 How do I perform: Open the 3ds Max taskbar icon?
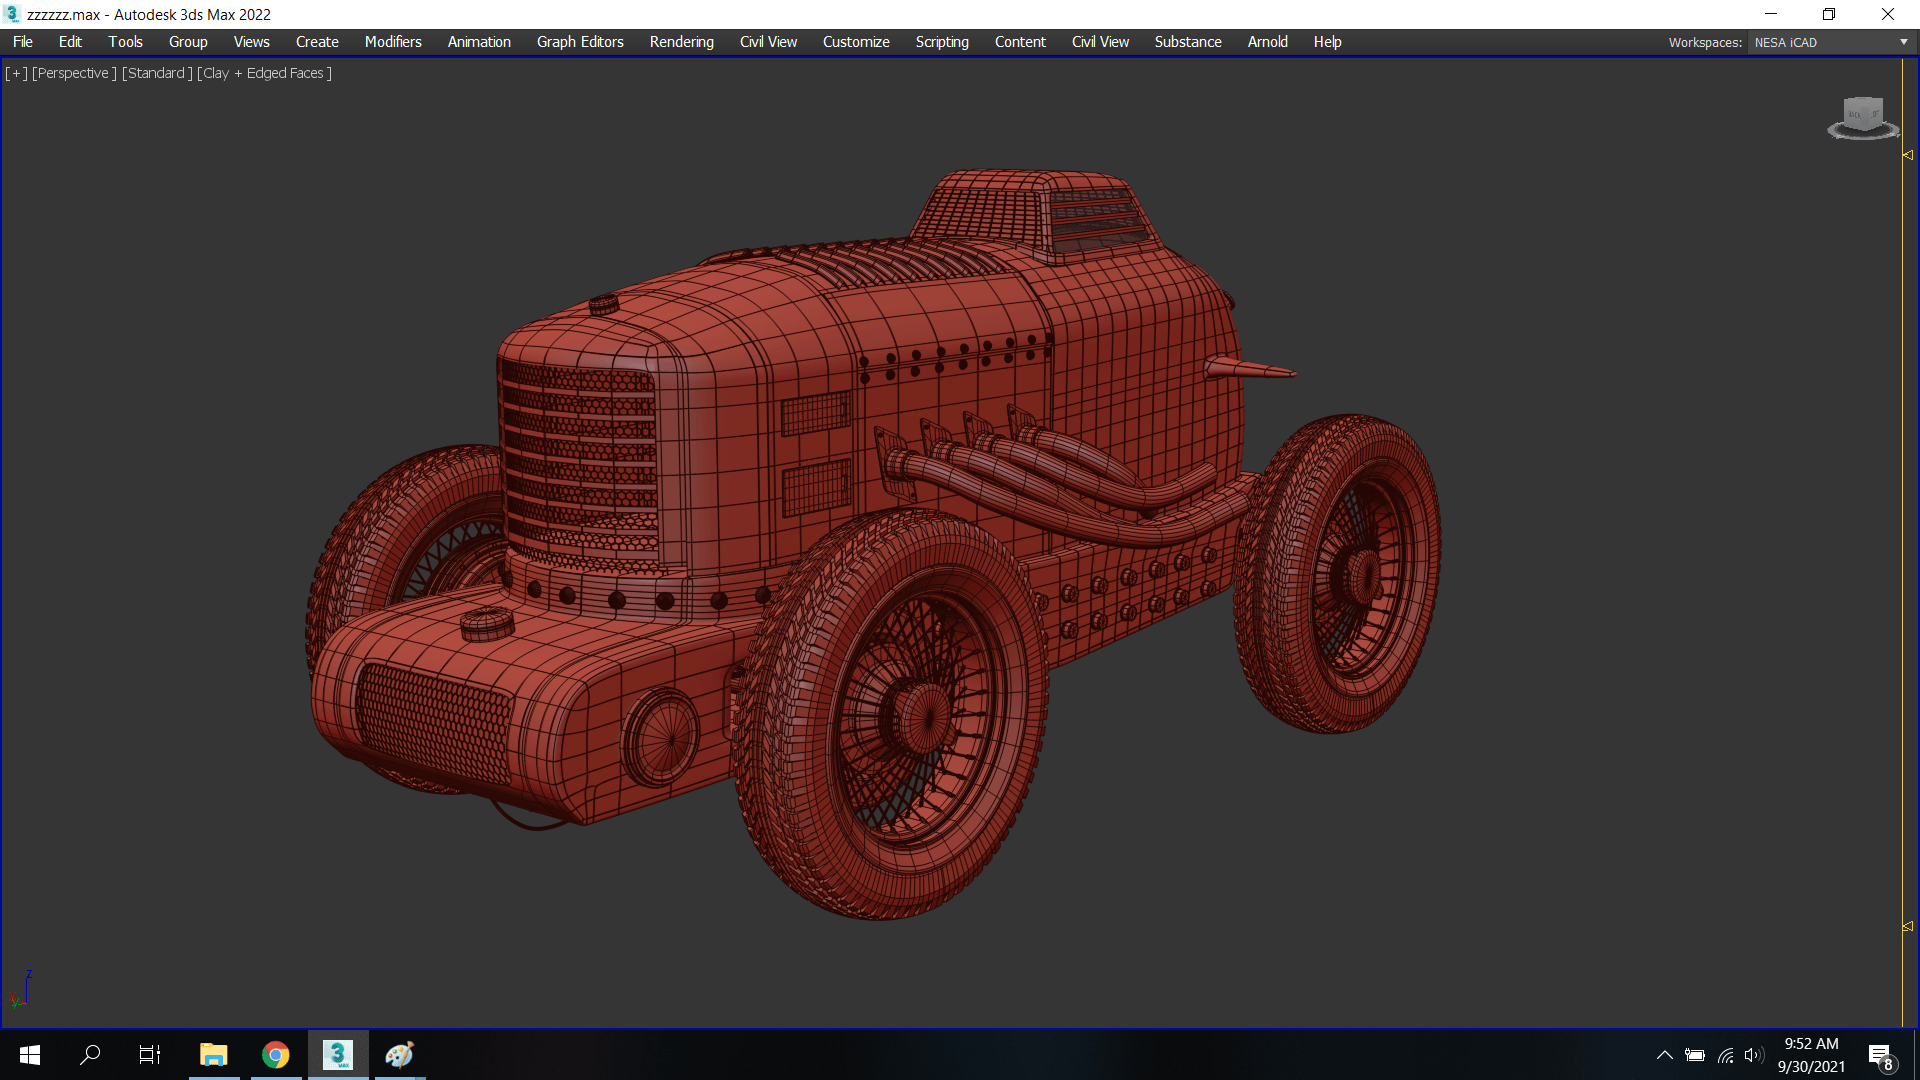338,1055
